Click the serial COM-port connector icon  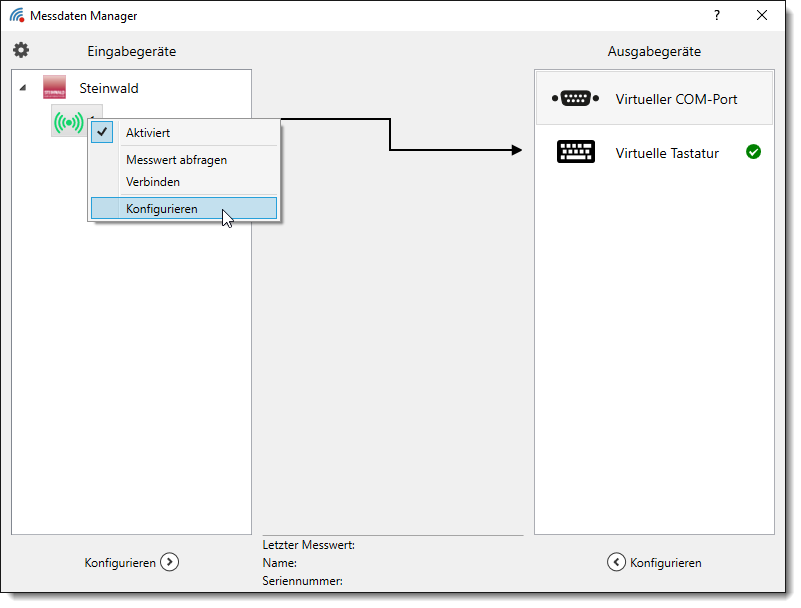575,98
